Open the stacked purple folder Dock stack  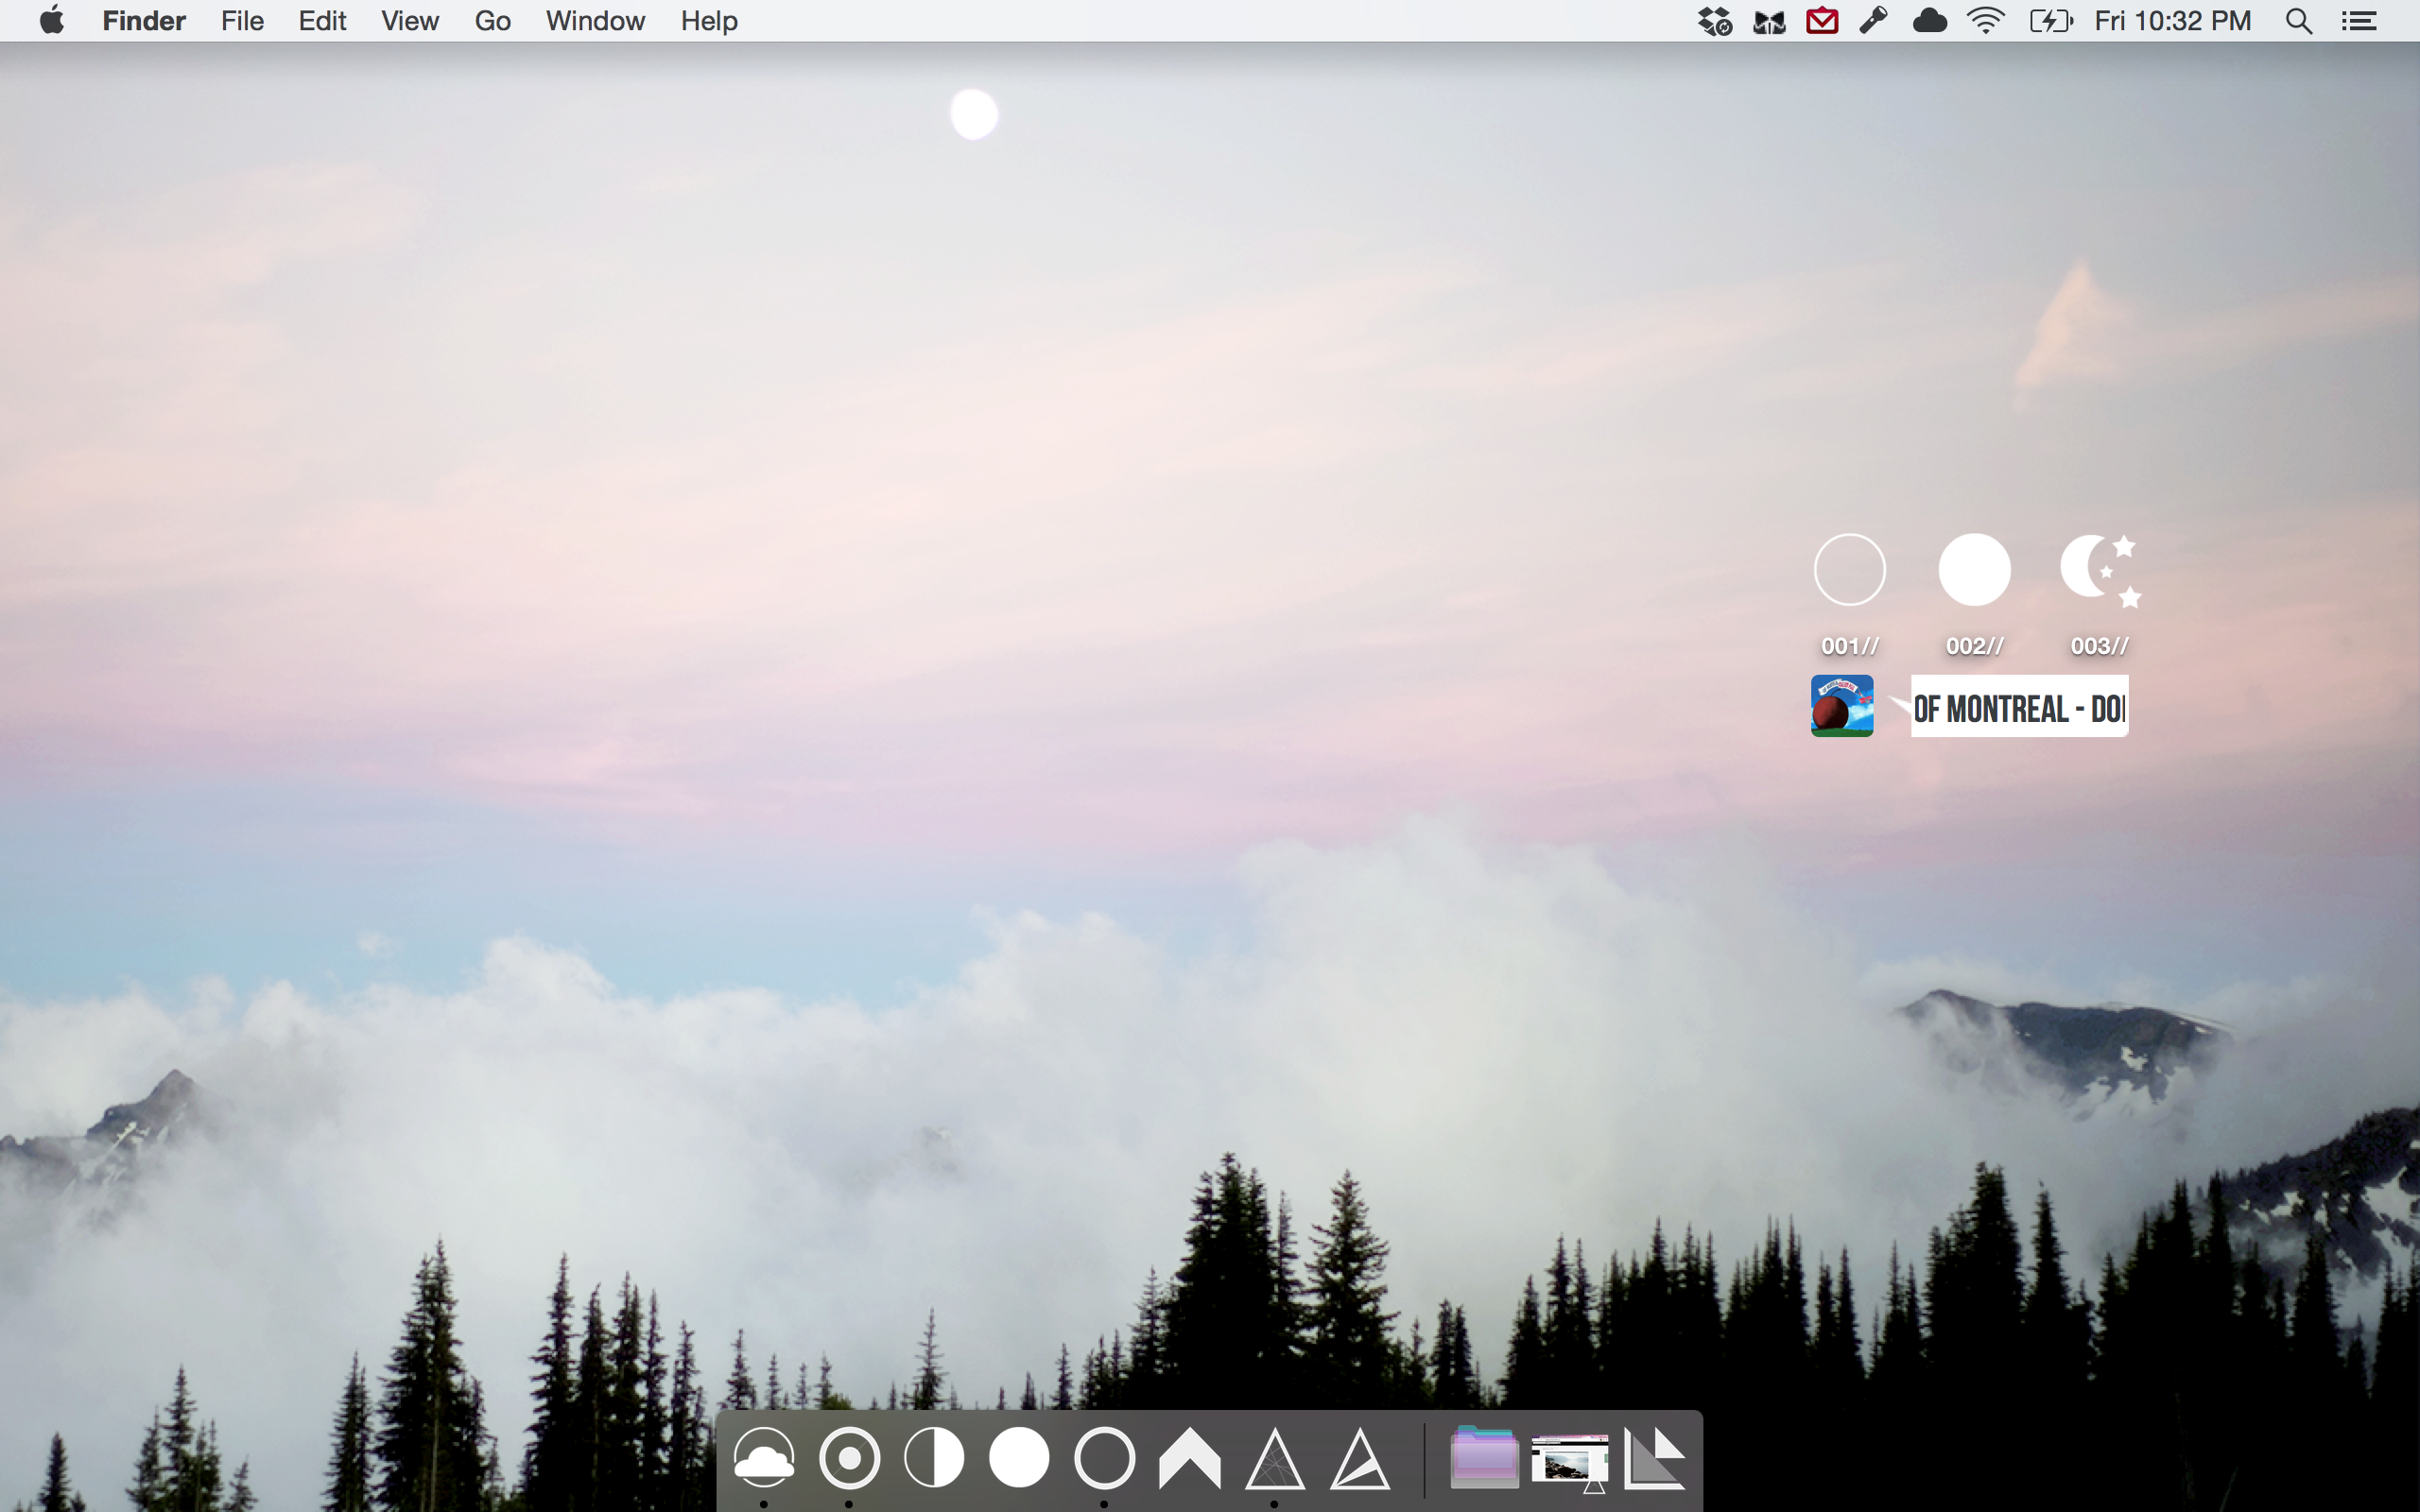click(x=1484, y=1458)
